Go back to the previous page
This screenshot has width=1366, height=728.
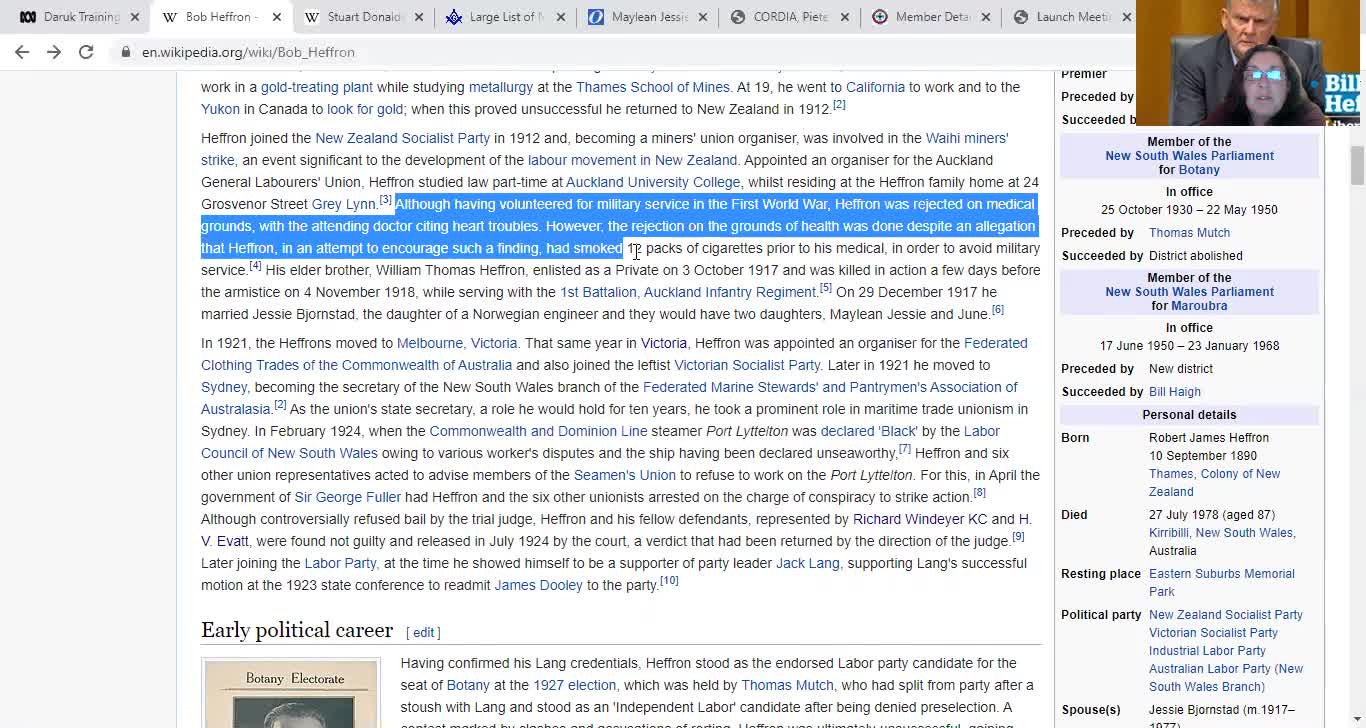tap(22, 52)
